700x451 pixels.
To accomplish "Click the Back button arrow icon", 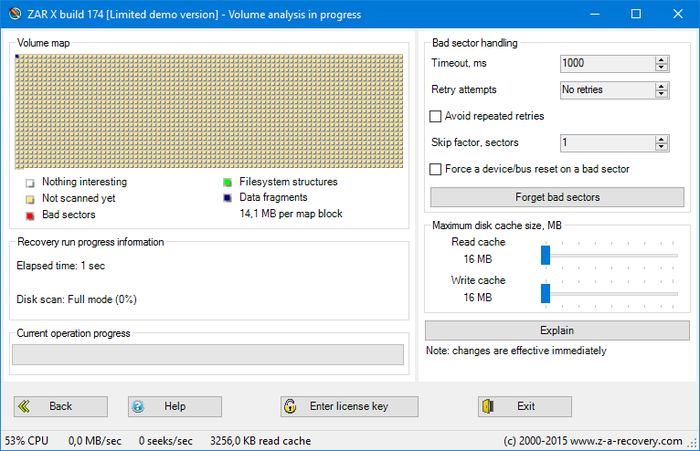I will (26, 406).
